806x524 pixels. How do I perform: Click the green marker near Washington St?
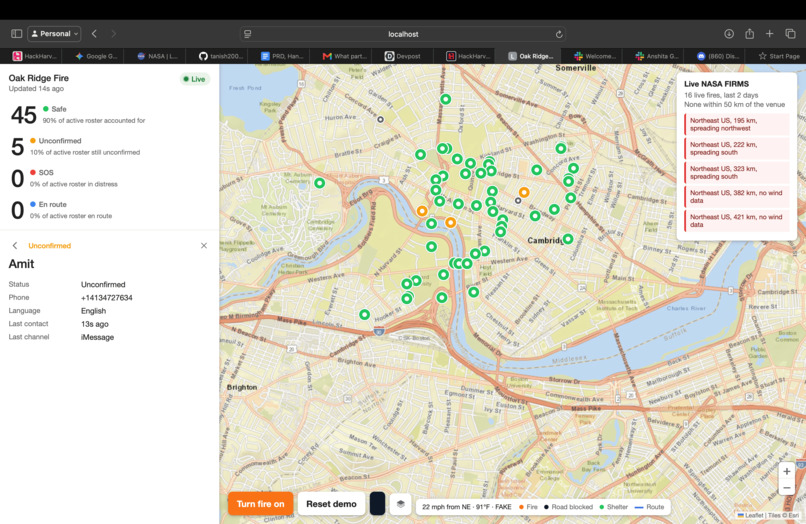click(x=561, y=149)
